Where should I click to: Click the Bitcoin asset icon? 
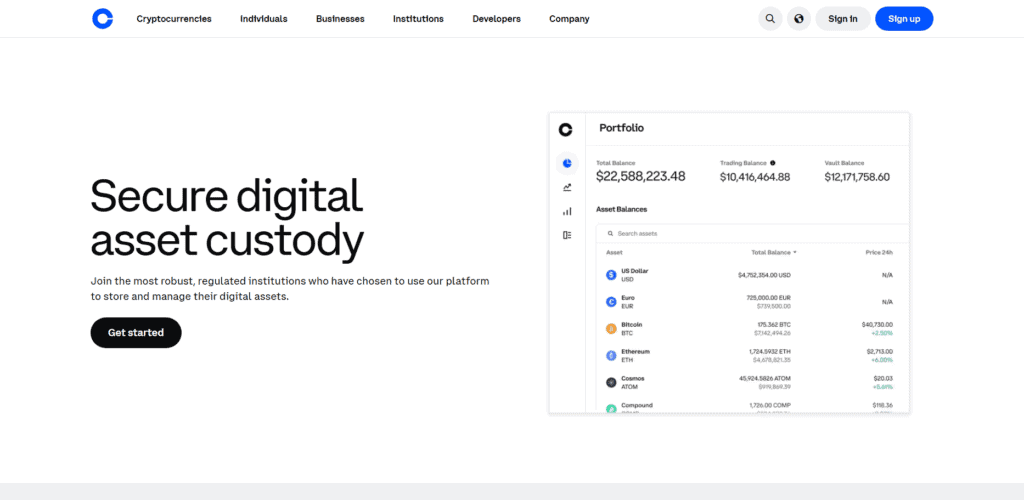pyautogui.click(x=611, y=328)
